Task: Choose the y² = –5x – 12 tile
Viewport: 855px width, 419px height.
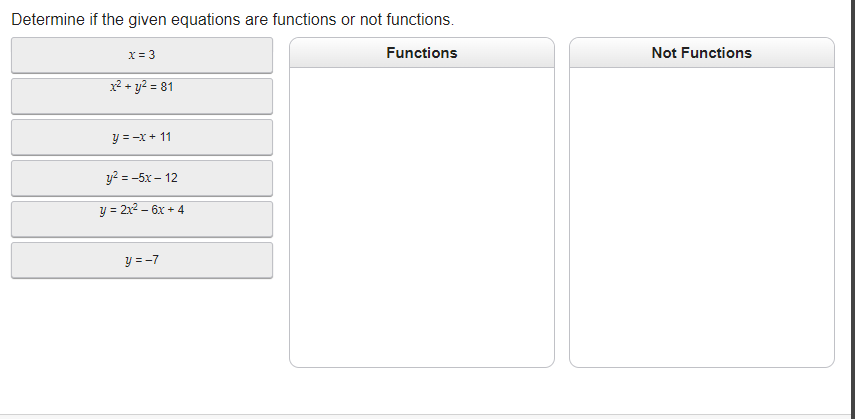Action: coord(142,178)
